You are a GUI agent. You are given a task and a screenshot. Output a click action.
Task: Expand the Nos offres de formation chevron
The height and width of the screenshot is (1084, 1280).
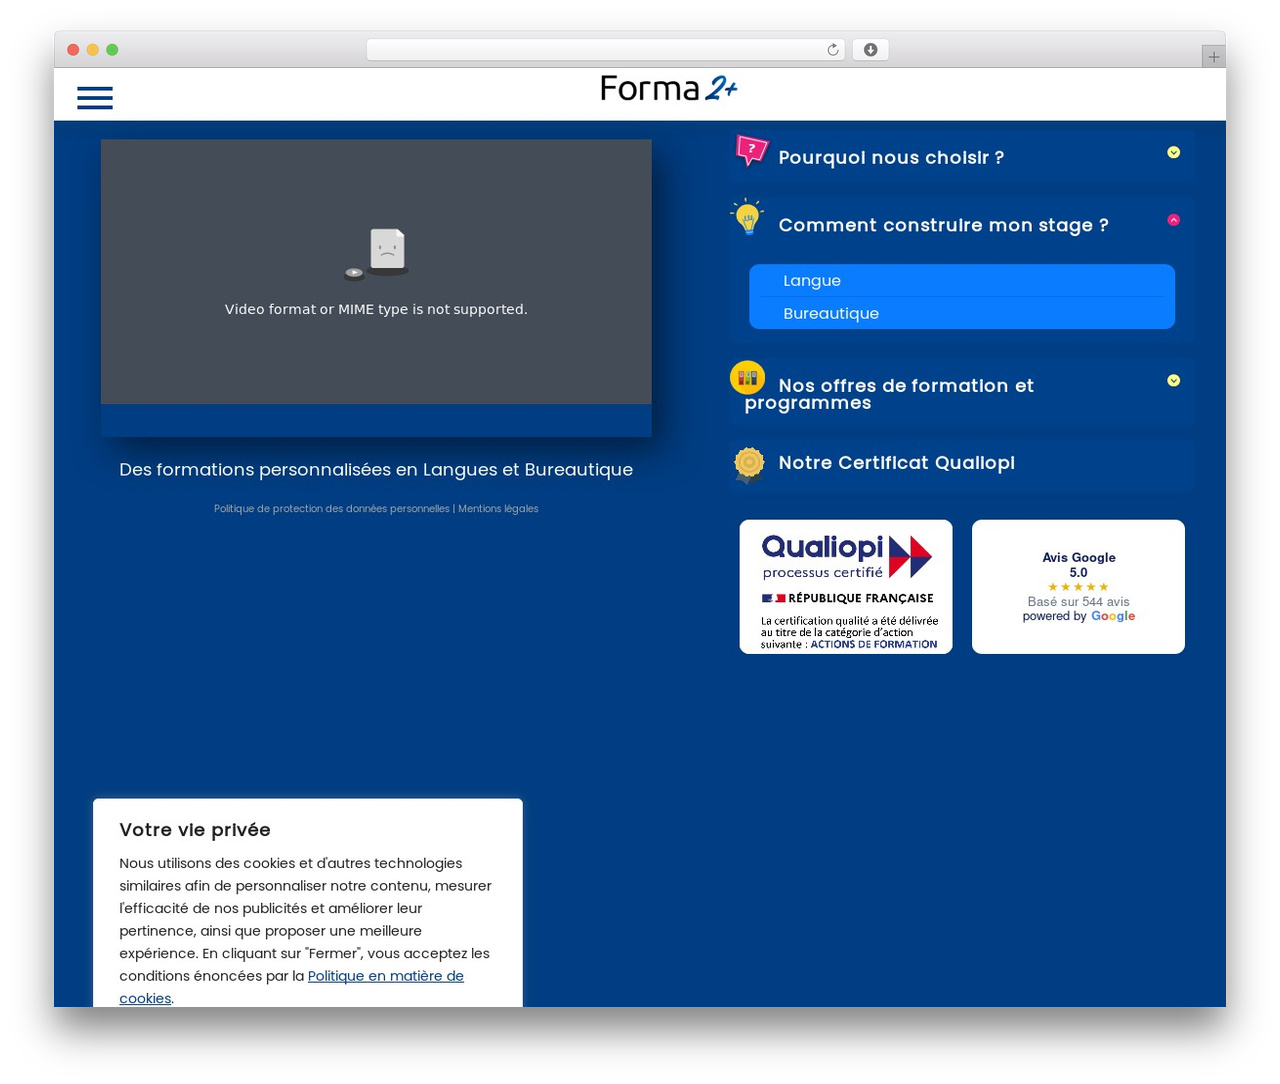(x=1174, y=380)
